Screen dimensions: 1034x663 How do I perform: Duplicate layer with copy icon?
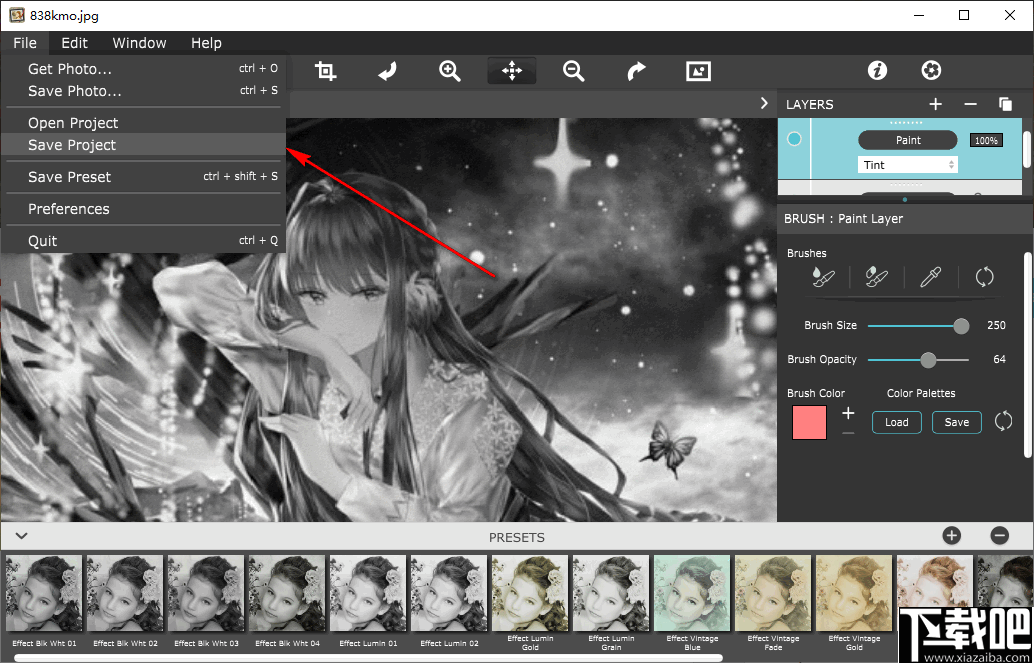pyautogui.click(x=1005, y=104)
